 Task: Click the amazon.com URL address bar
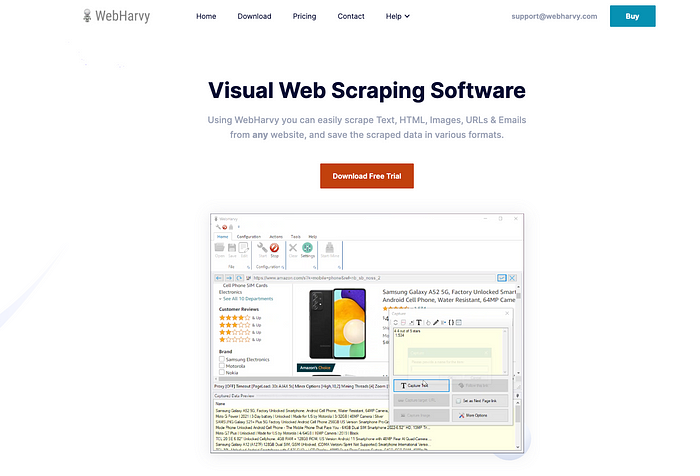(374, 278)
